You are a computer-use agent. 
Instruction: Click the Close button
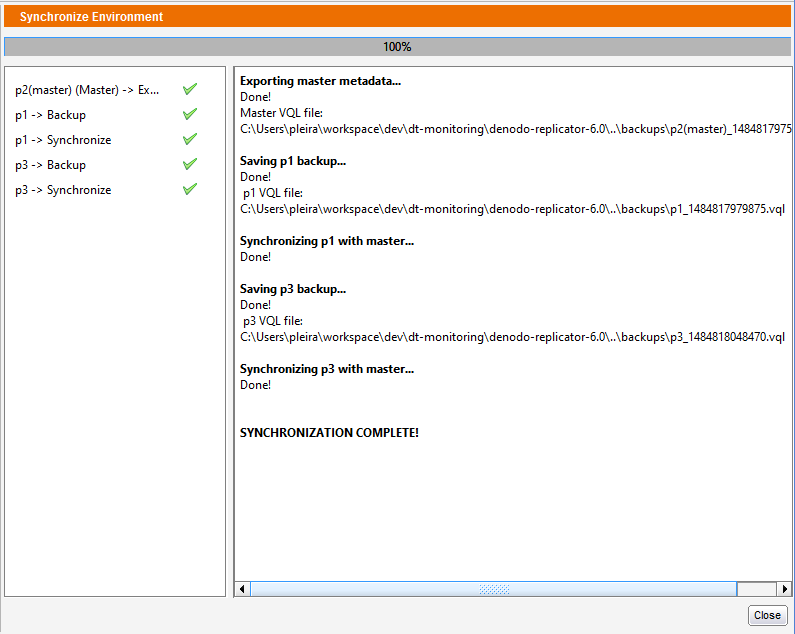767,615
